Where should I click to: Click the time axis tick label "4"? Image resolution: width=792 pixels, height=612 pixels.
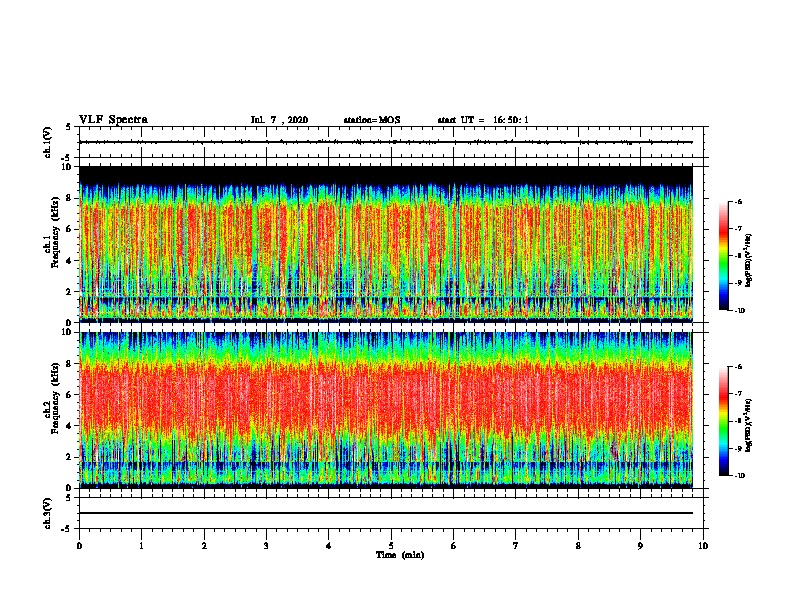pos(329,546)
